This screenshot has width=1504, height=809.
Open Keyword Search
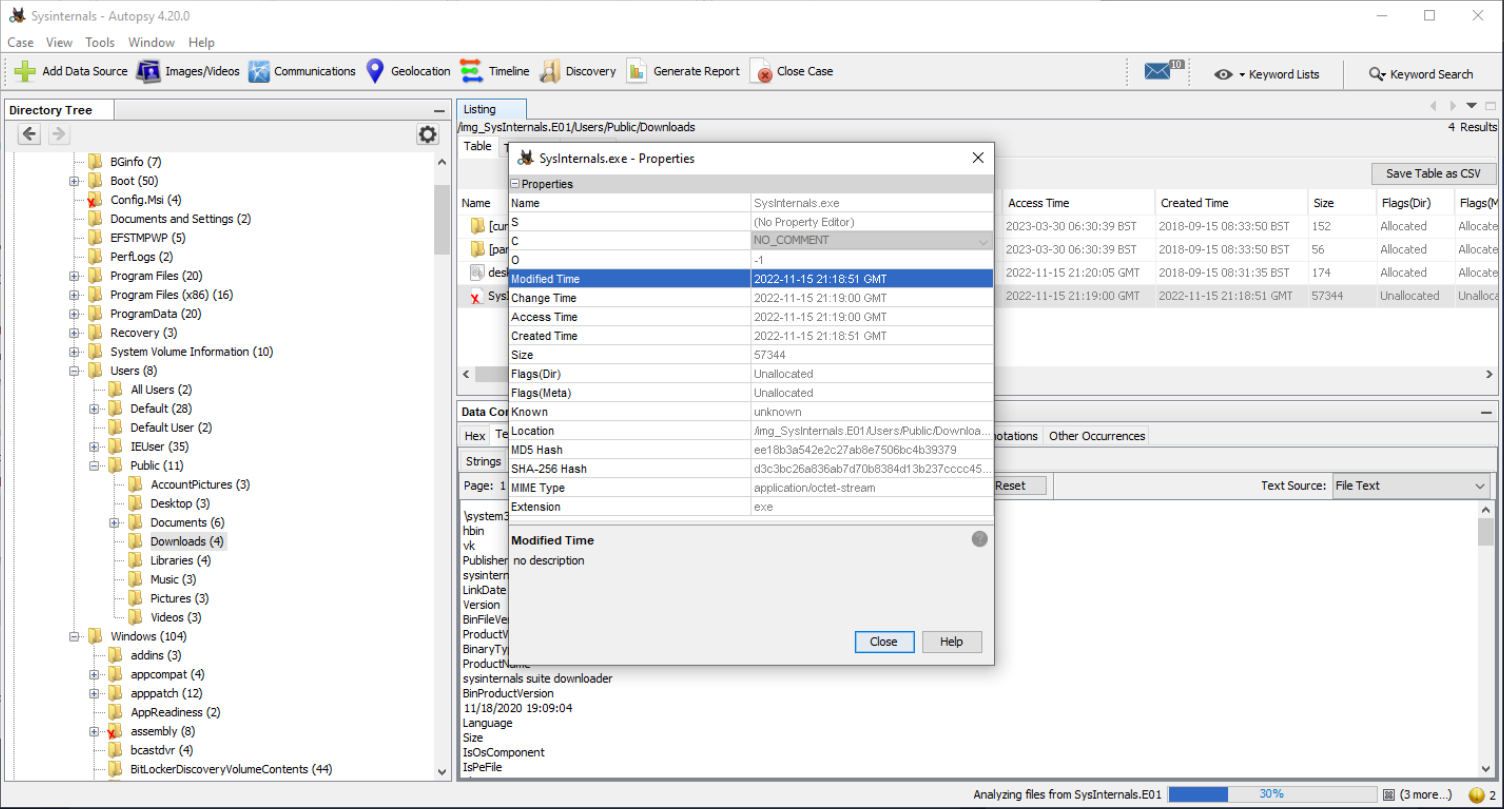point(1420,74)
